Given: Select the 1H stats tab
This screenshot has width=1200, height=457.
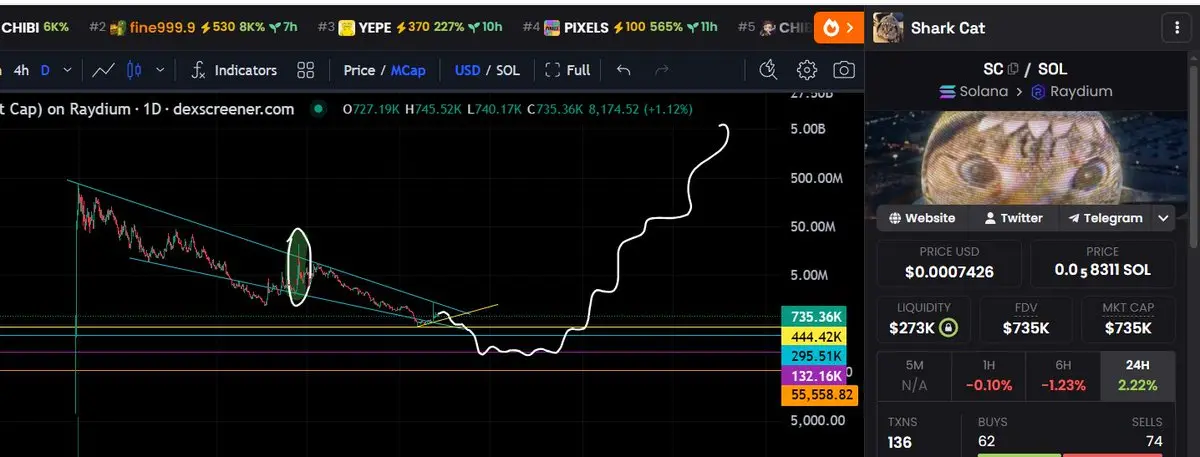Looking at the screenshot, I should point(988,376).
